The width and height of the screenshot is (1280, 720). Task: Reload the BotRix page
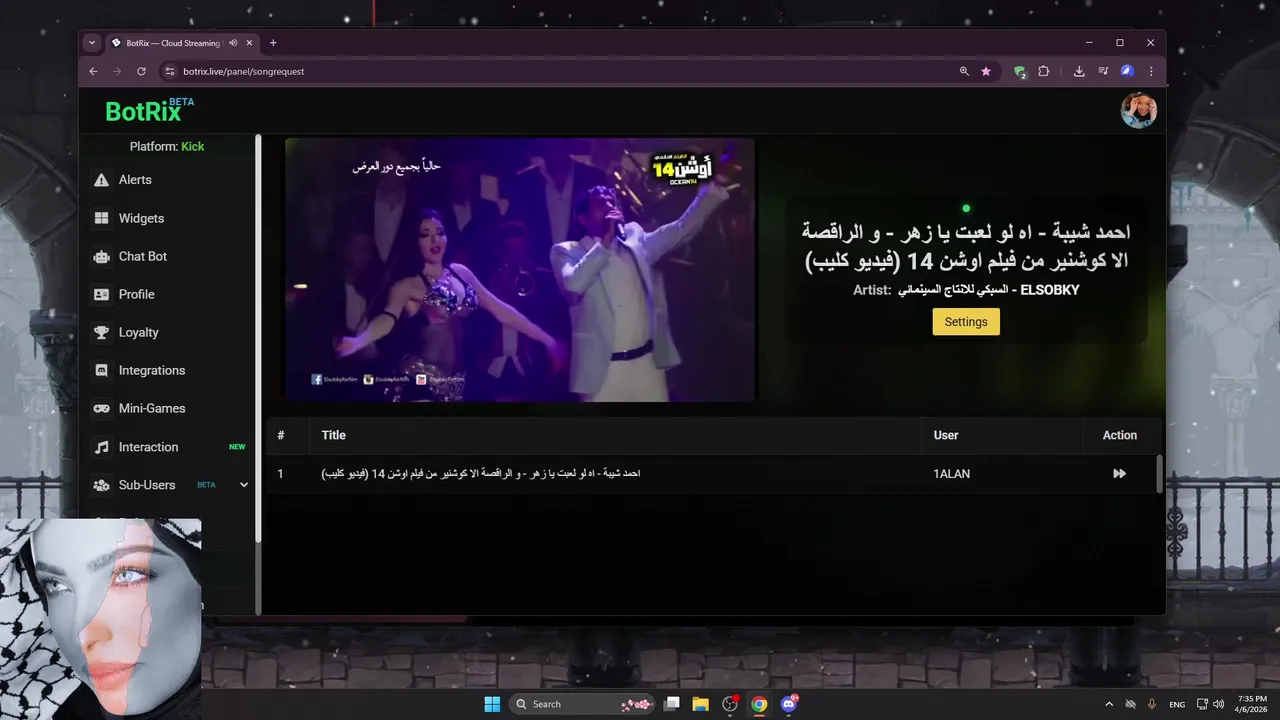141,71
